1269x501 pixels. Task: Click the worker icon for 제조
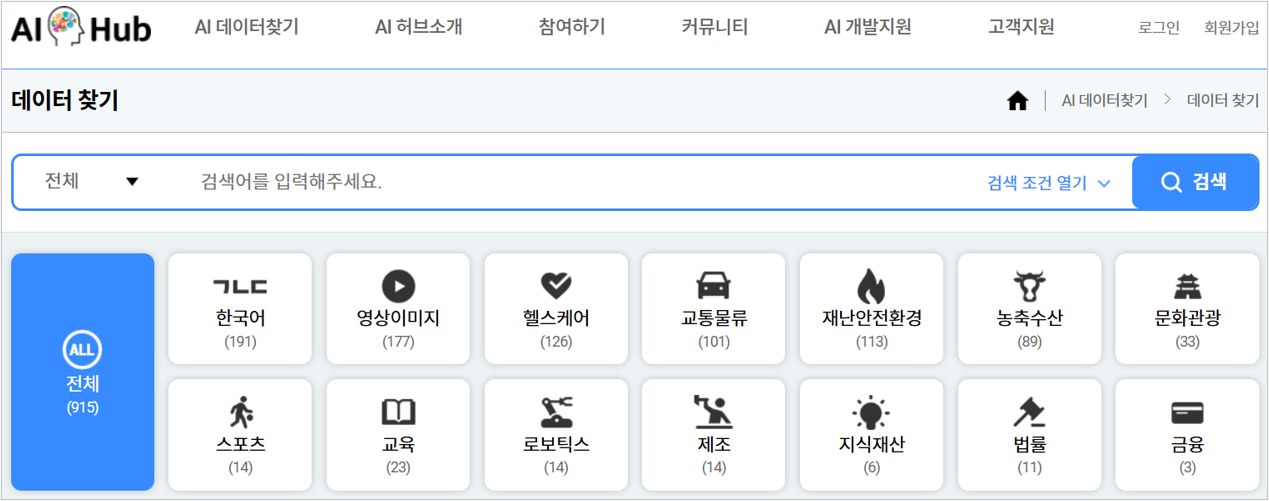pos(713,412)
